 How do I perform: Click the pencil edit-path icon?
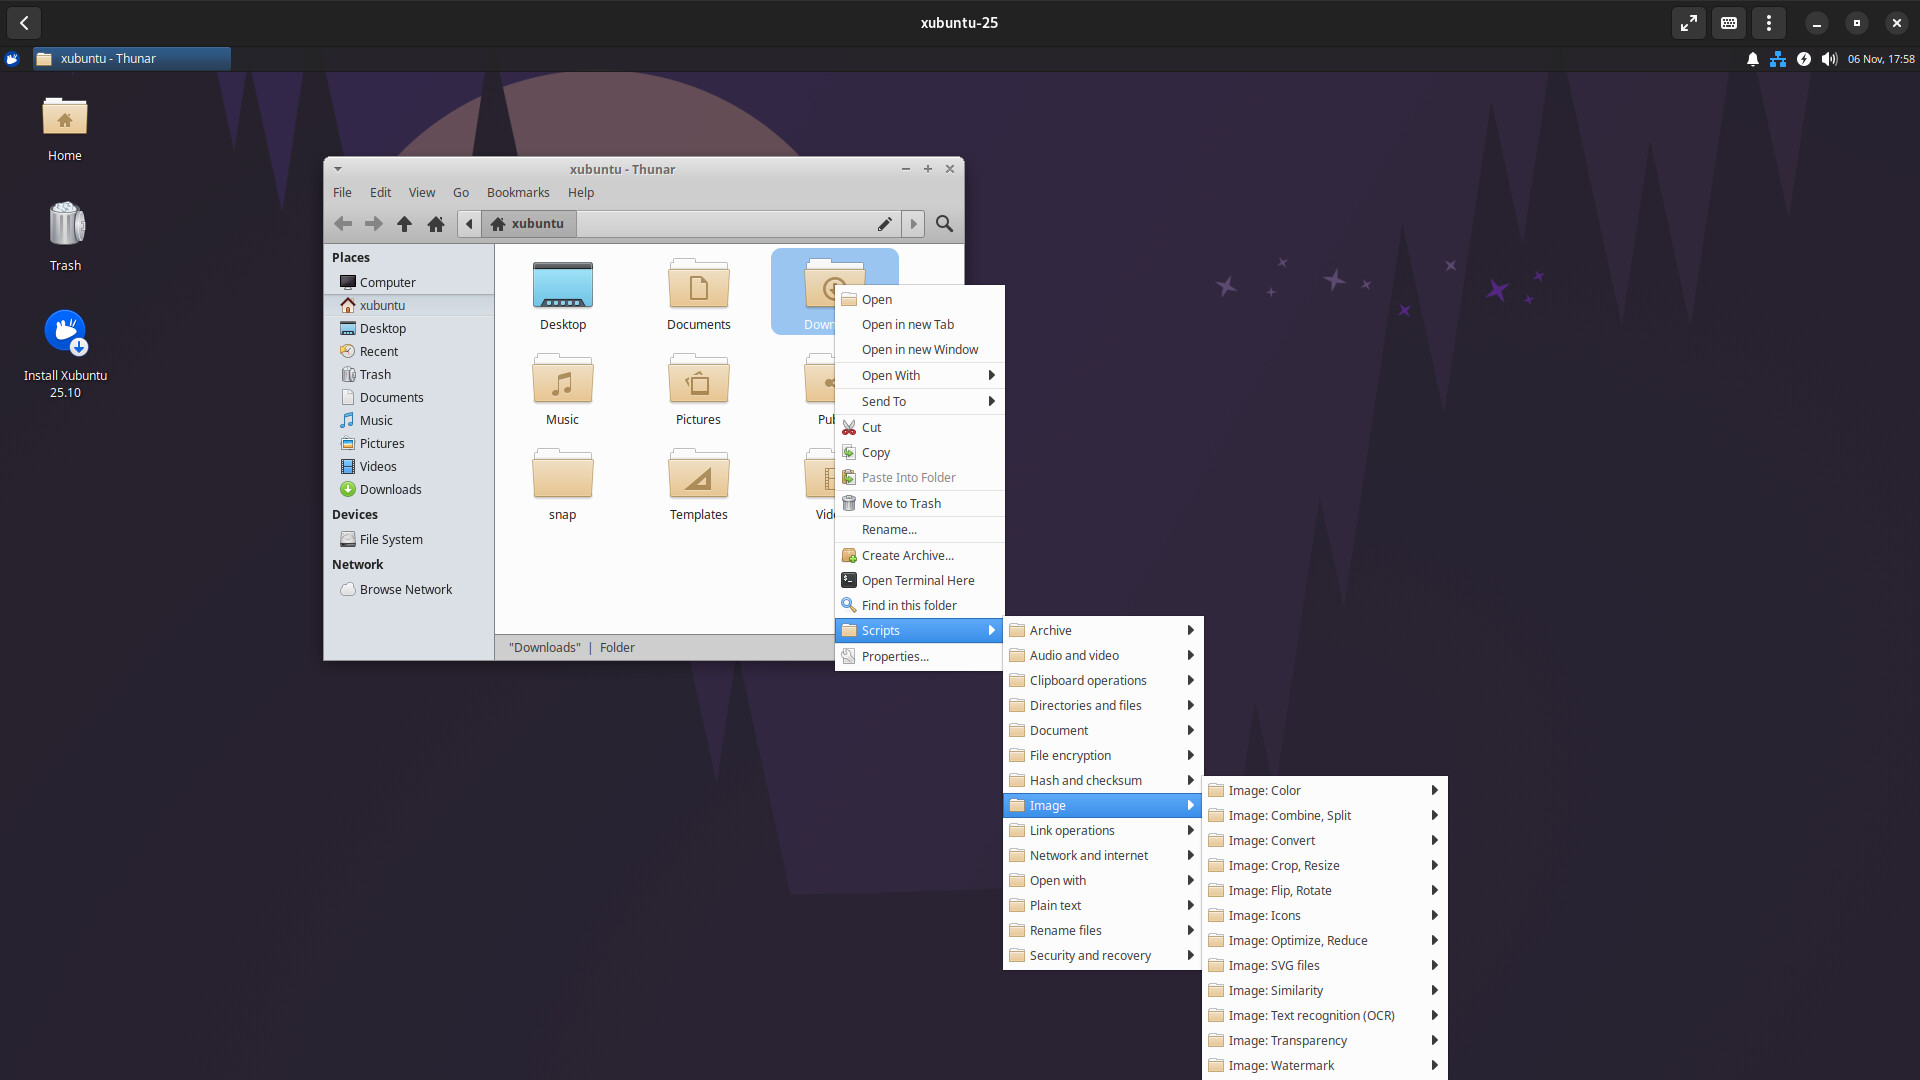[x=884, y=224]
